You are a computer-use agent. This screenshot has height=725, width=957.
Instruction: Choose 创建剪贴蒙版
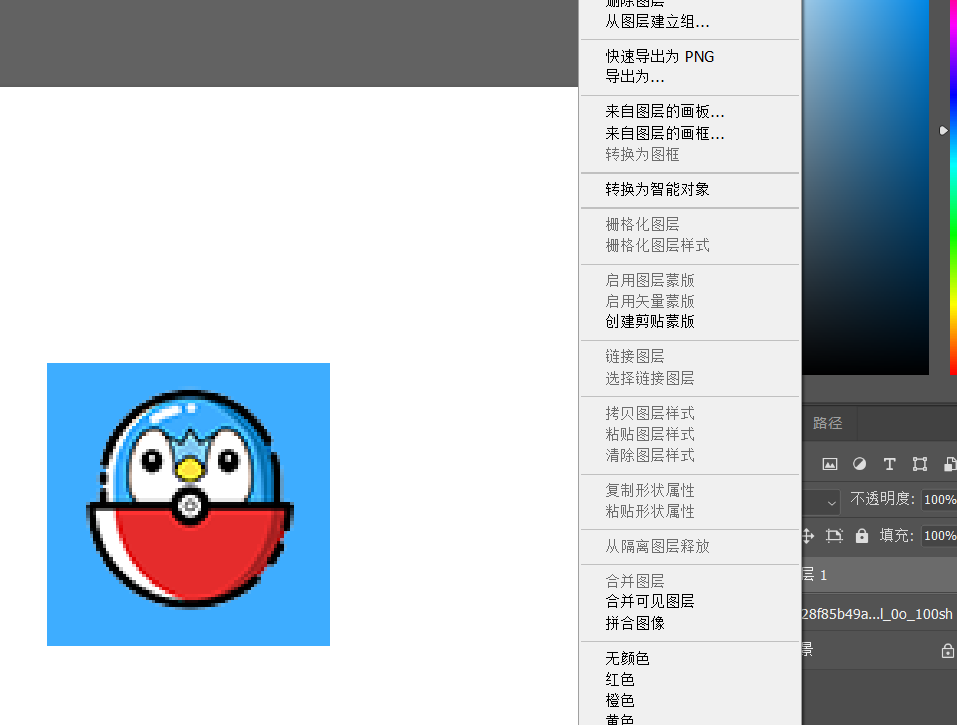pos(650,322)
